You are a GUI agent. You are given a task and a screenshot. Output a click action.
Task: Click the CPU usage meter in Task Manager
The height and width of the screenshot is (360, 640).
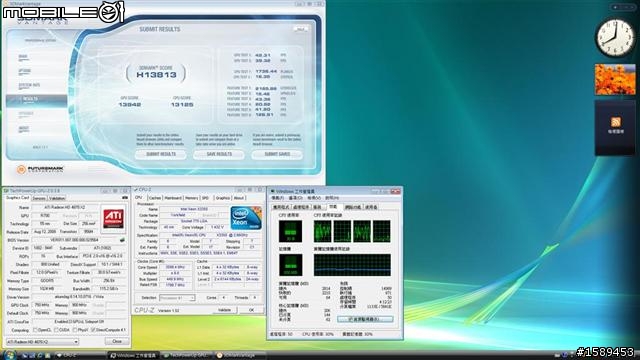[x=291, y=231]
